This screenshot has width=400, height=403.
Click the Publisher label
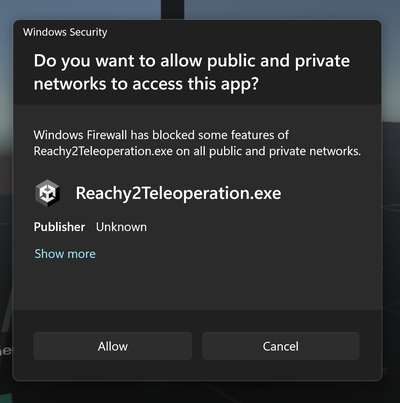tap(59, 227)
